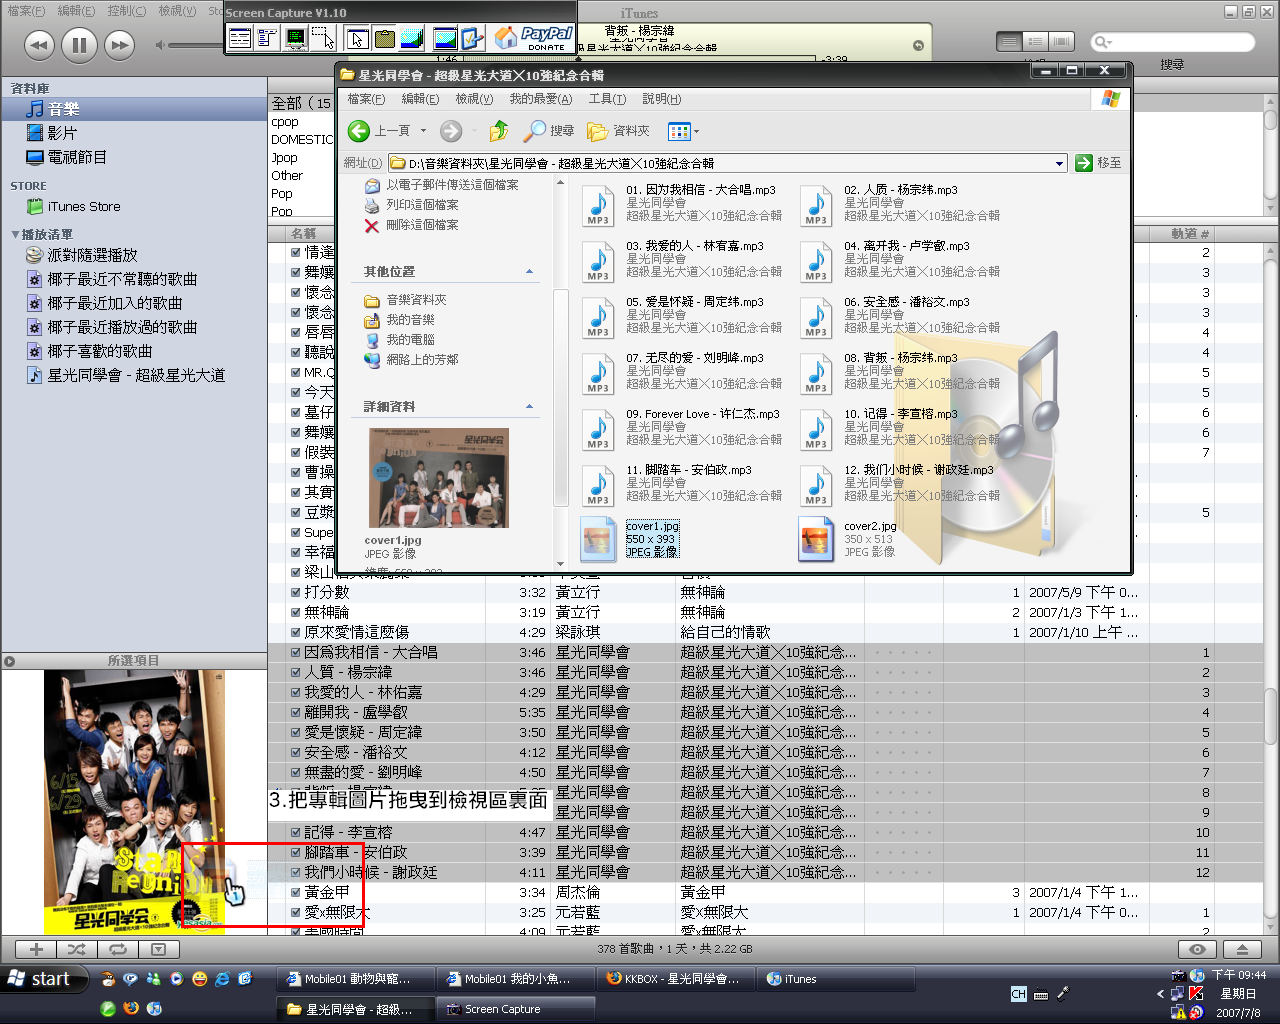This screenshot has height=1024, width=1280.
Task: Collapse the 播放清單 group in iTunes
Action: [15, 234]
